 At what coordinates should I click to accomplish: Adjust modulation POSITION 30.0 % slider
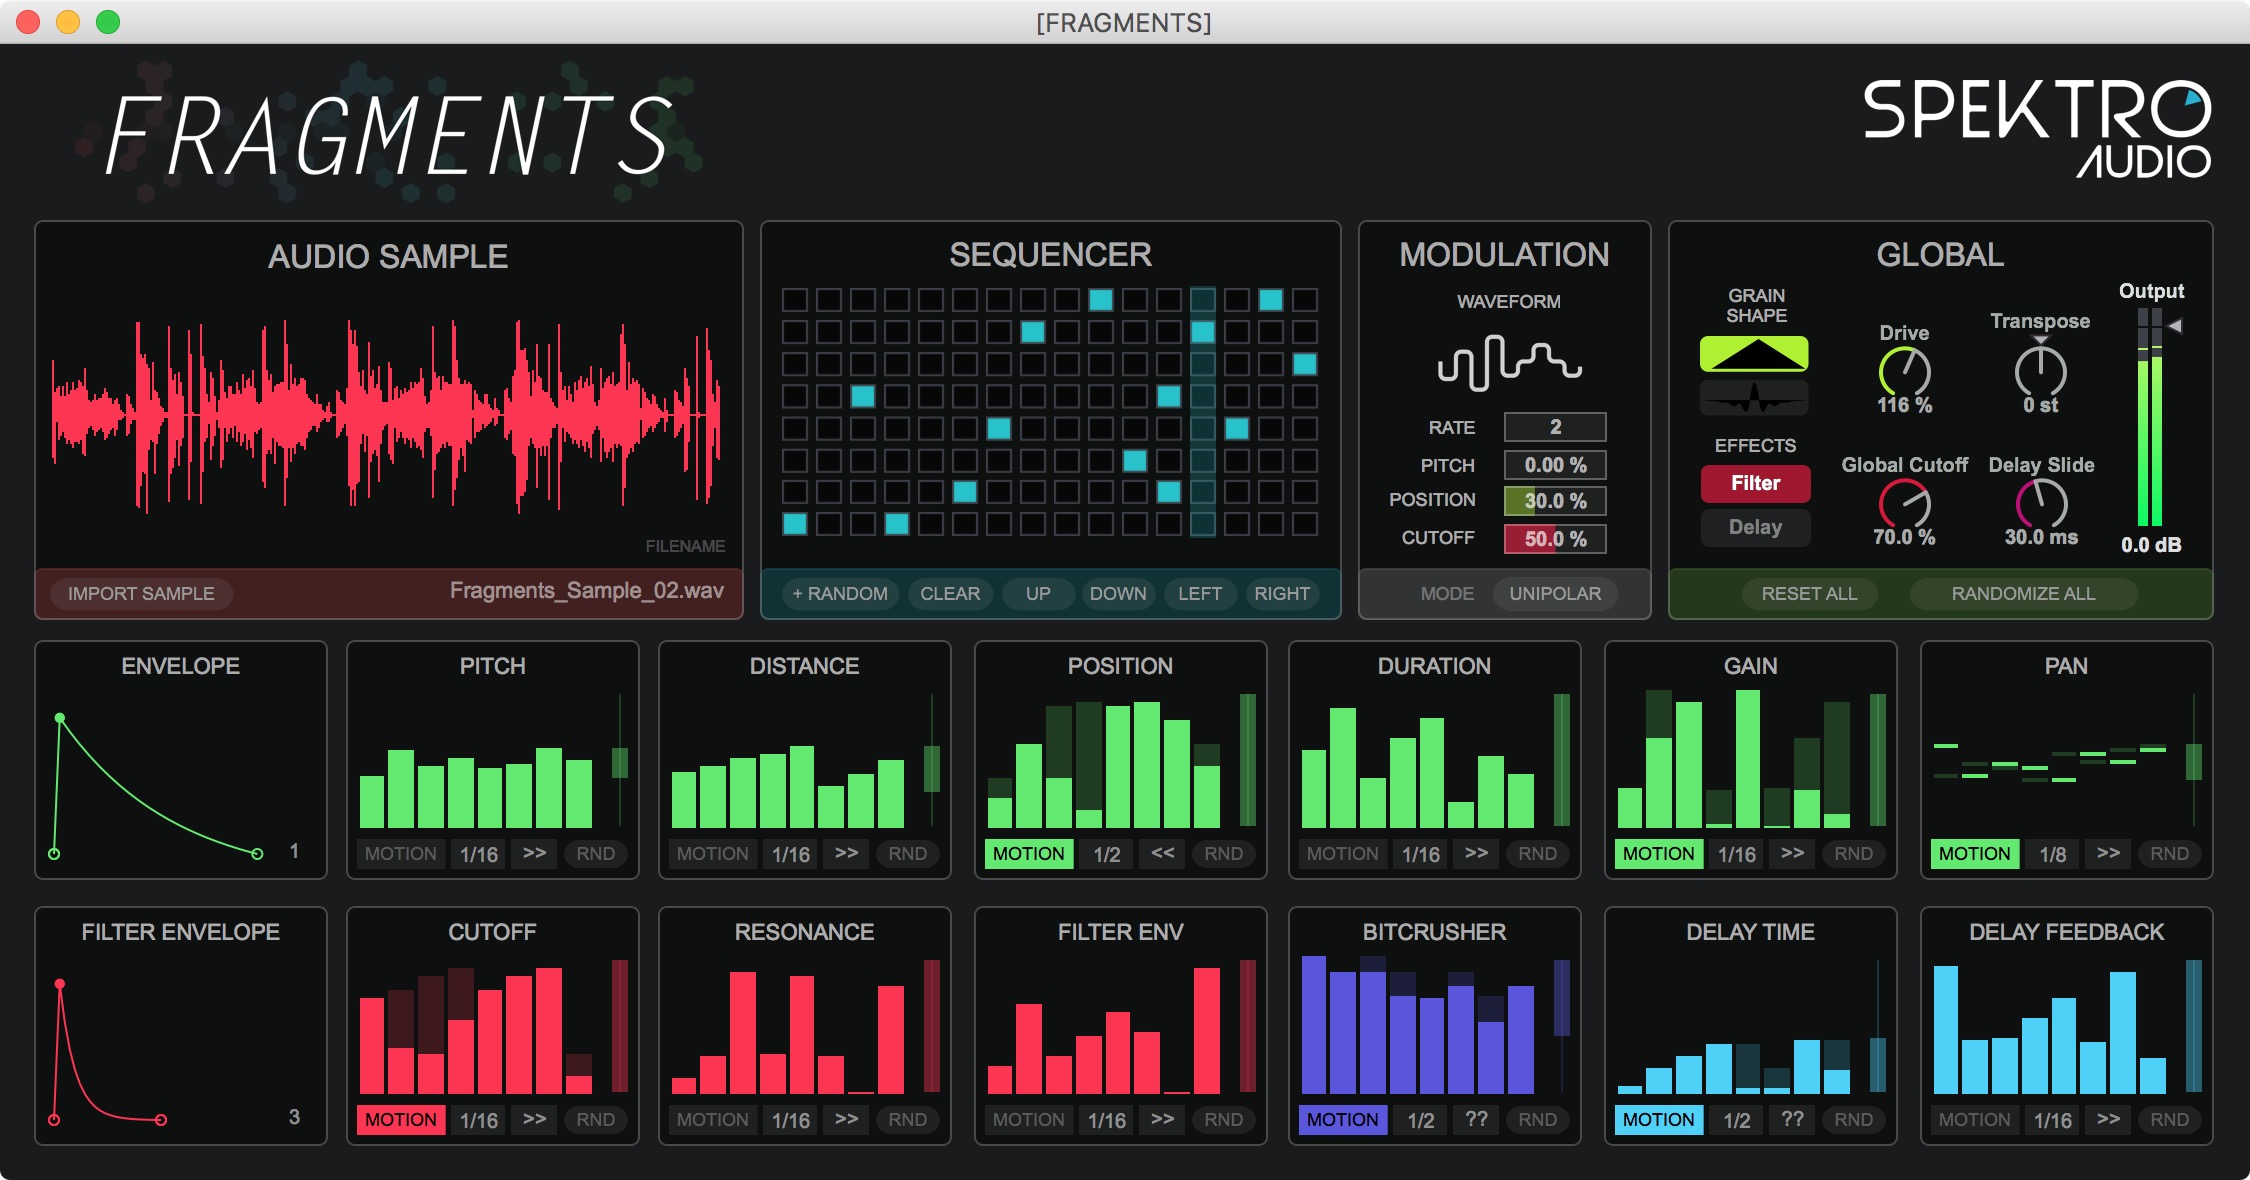1555,501
